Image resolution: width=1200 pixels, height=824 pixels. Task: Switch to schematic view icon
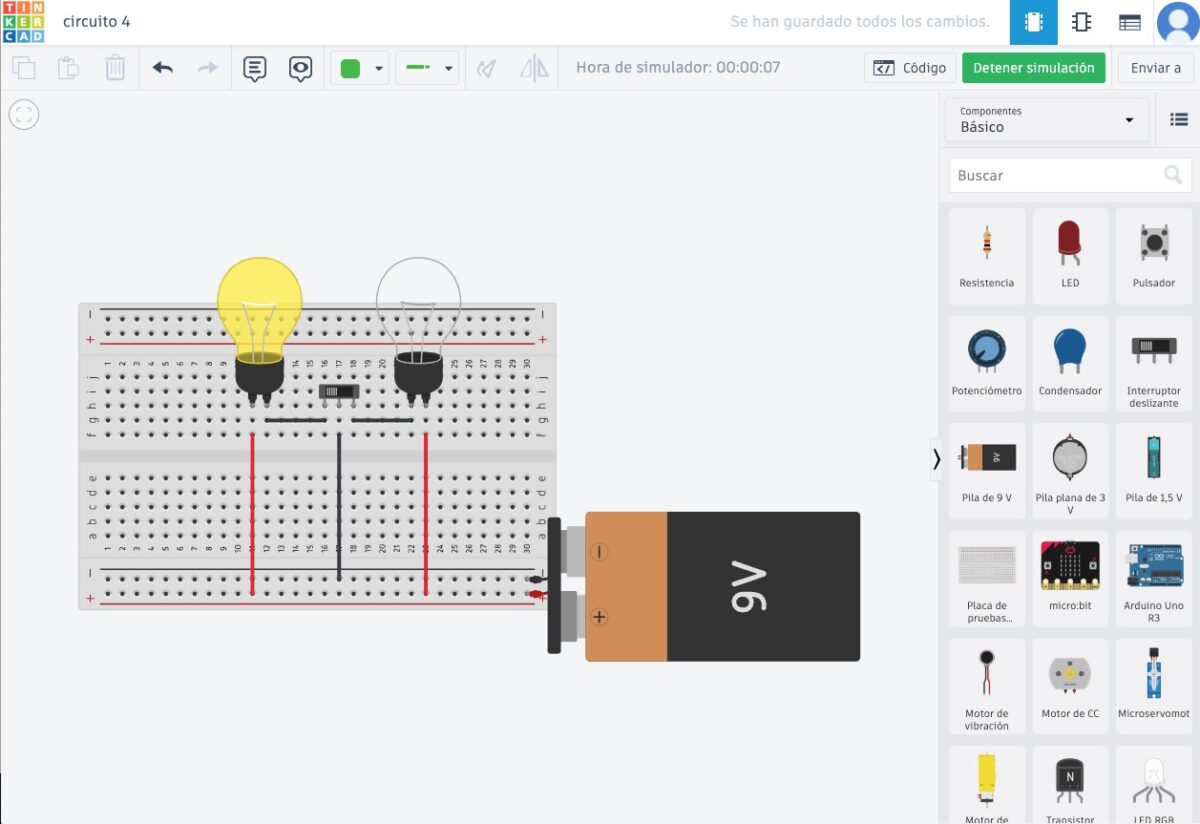click(1081, 21)
